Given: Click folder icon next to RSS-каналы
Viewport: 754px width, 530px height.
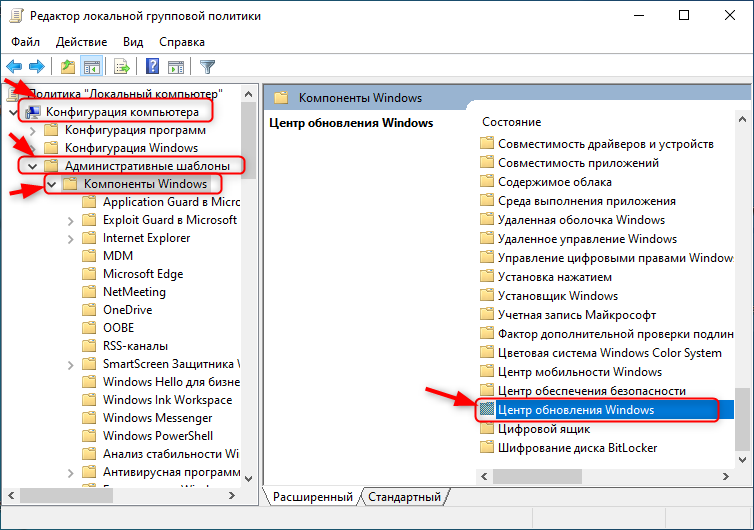Looking at the screenshot, I should 89,346.
